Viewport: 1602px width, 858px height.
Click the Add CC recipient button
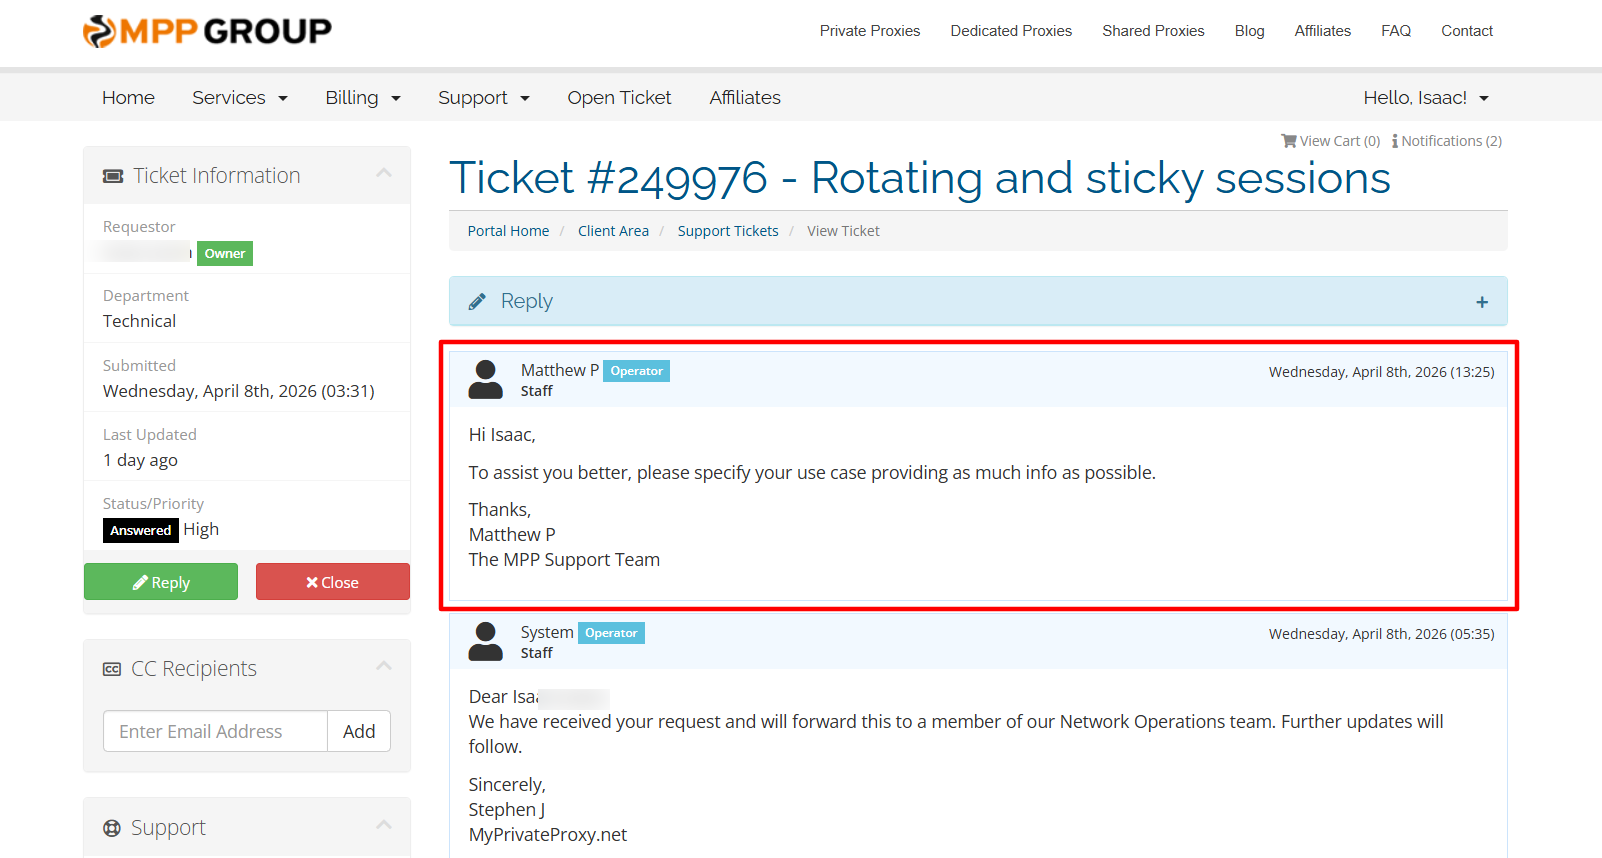tap(359, 731)
